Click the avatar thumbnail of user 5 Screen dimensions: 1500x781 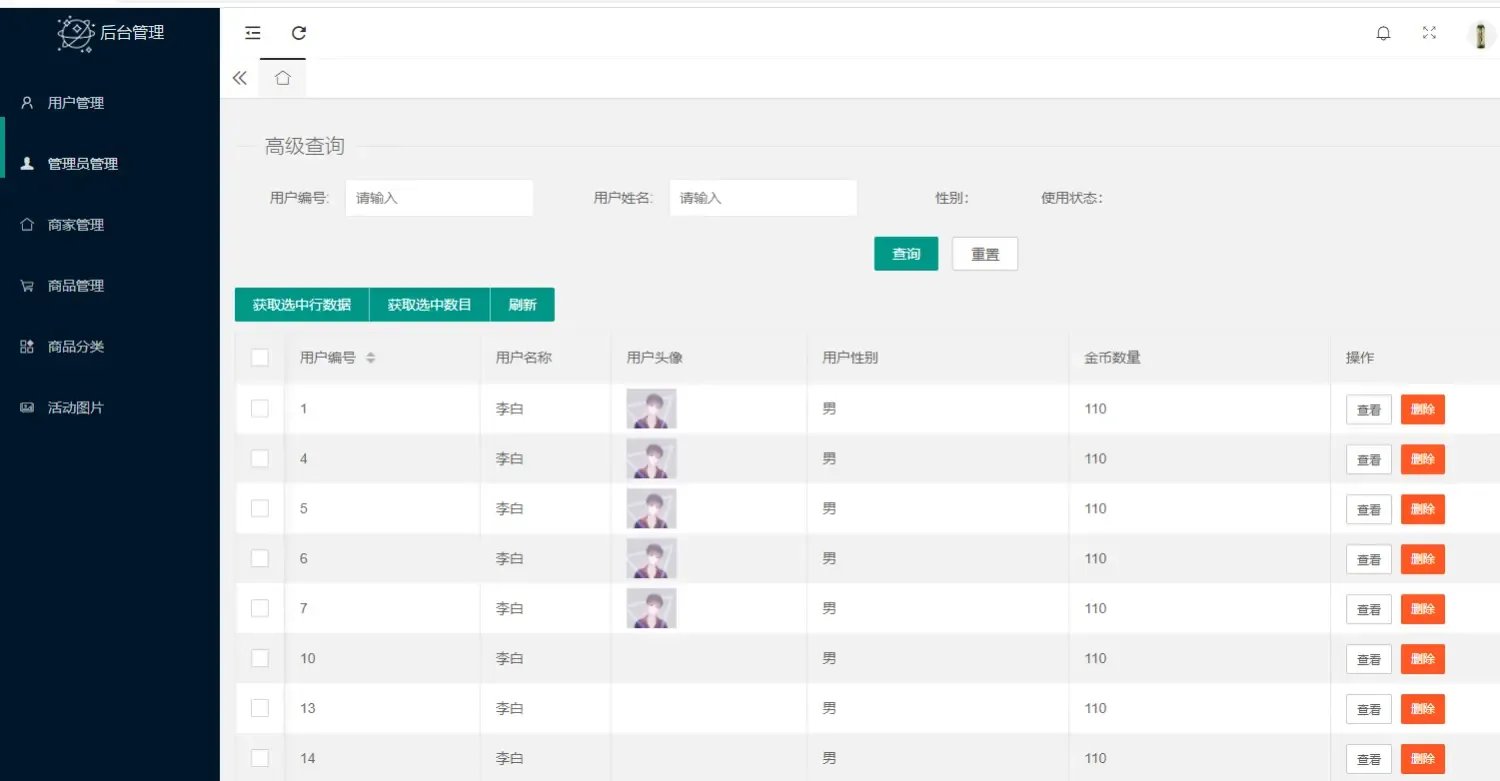(651, 508)
